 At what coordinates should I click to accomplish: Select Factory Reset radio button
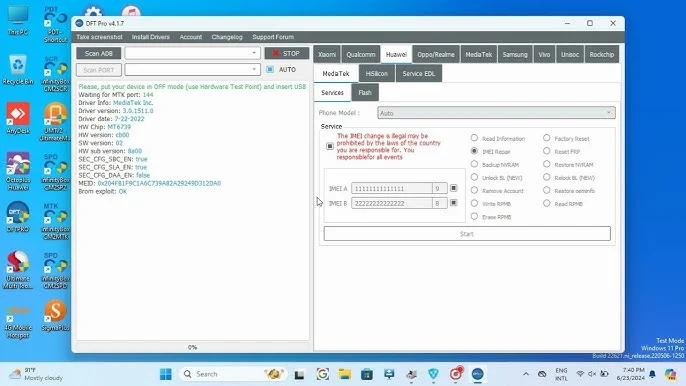click(x=546, y=138)
